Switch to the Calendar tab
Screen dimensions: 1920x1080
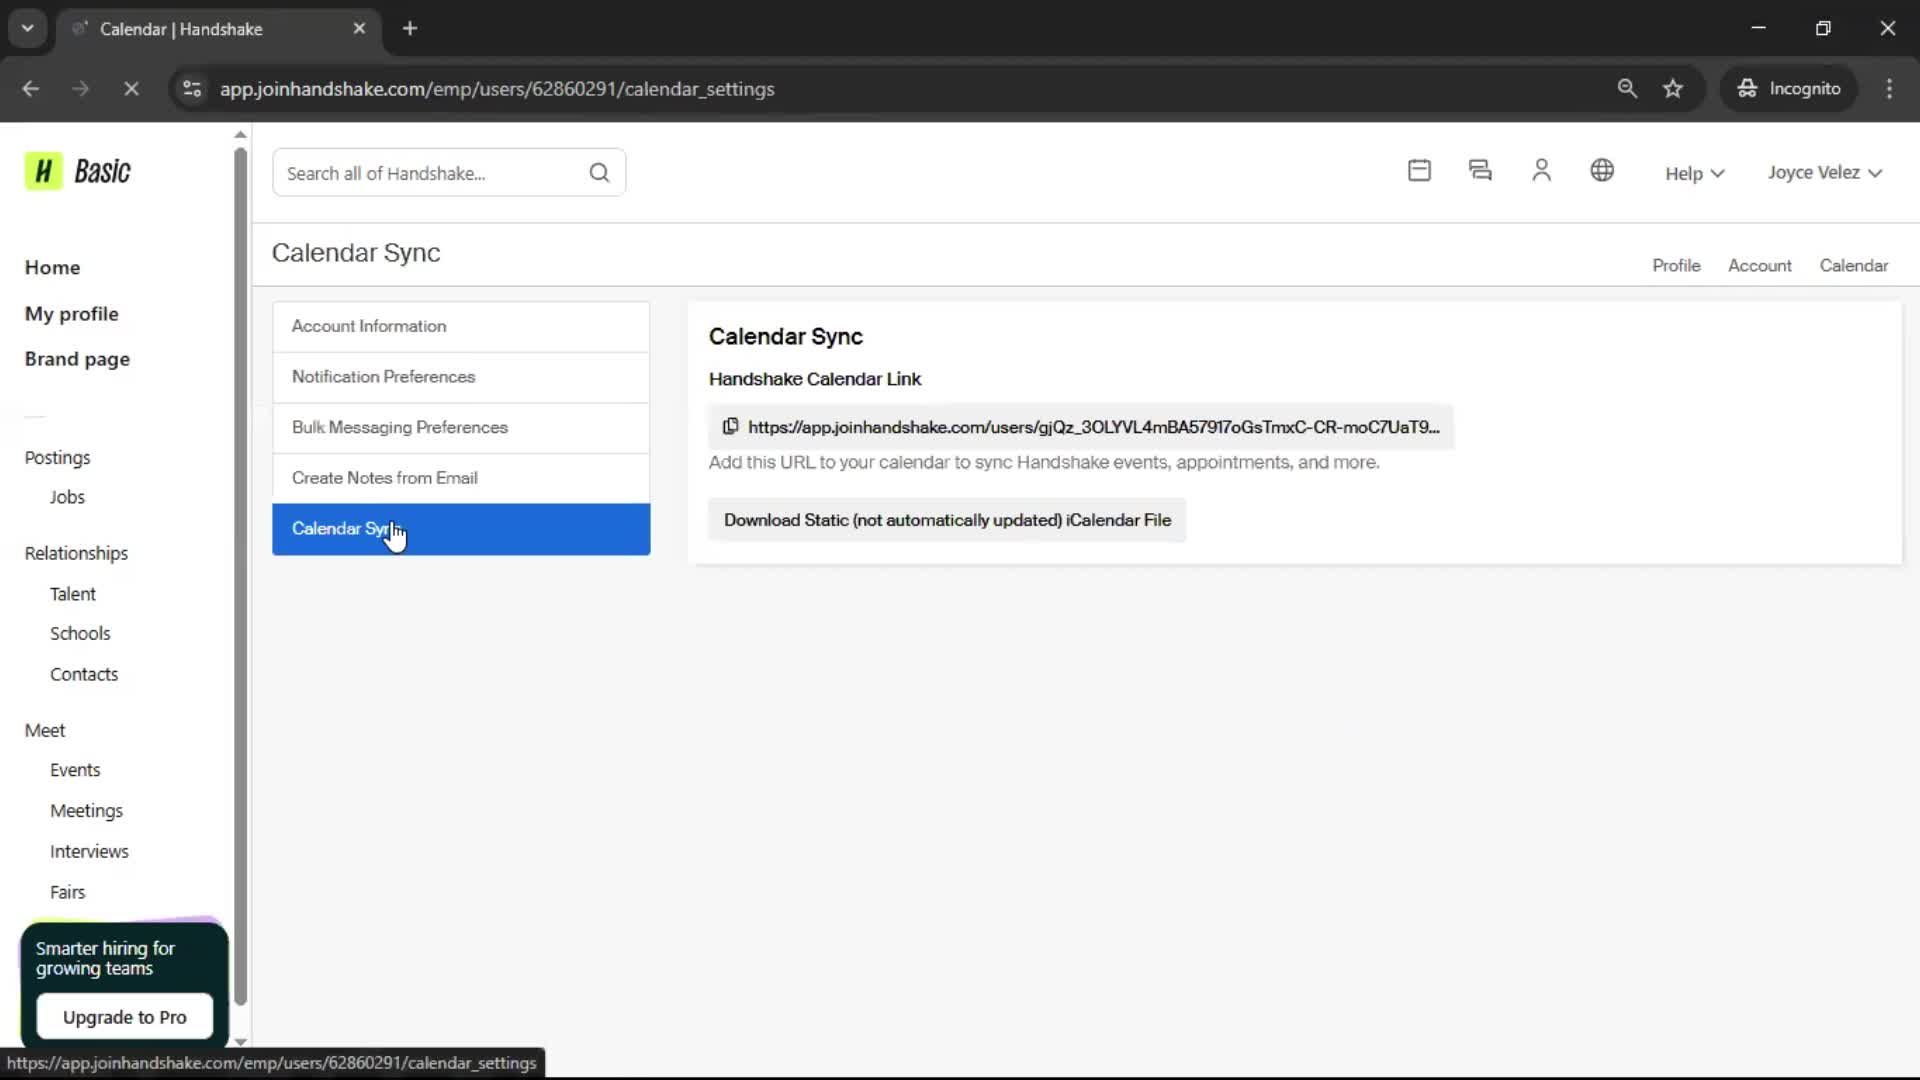(x=1853, y=266)
